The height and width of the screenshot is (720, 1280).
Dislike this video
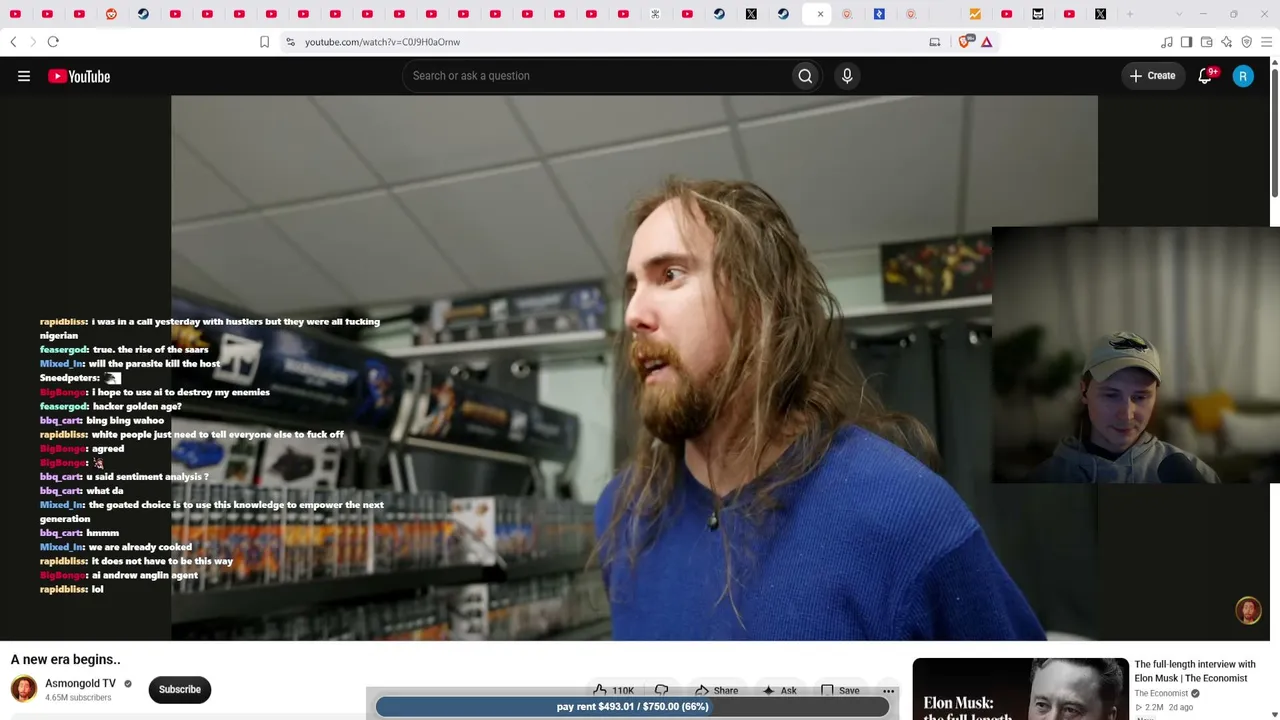[x=661, y=690]
